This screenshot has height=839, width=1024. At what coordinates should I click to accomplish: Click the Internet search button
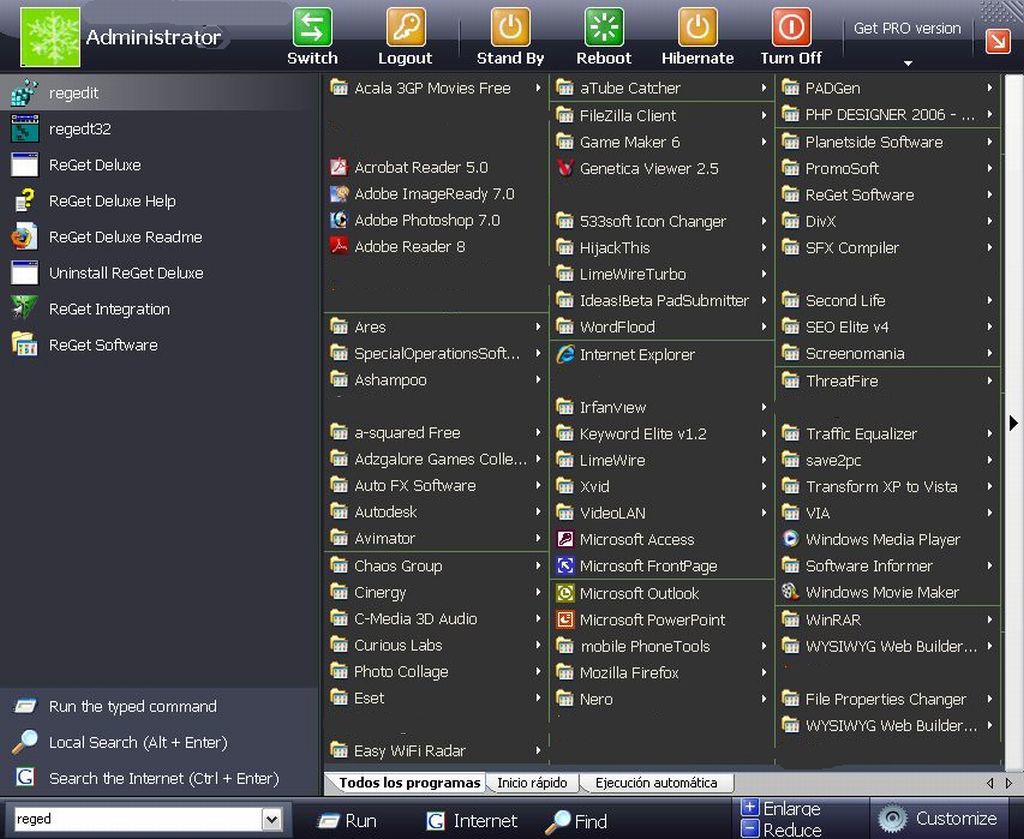pyautogui.click(x=471, y=821)
